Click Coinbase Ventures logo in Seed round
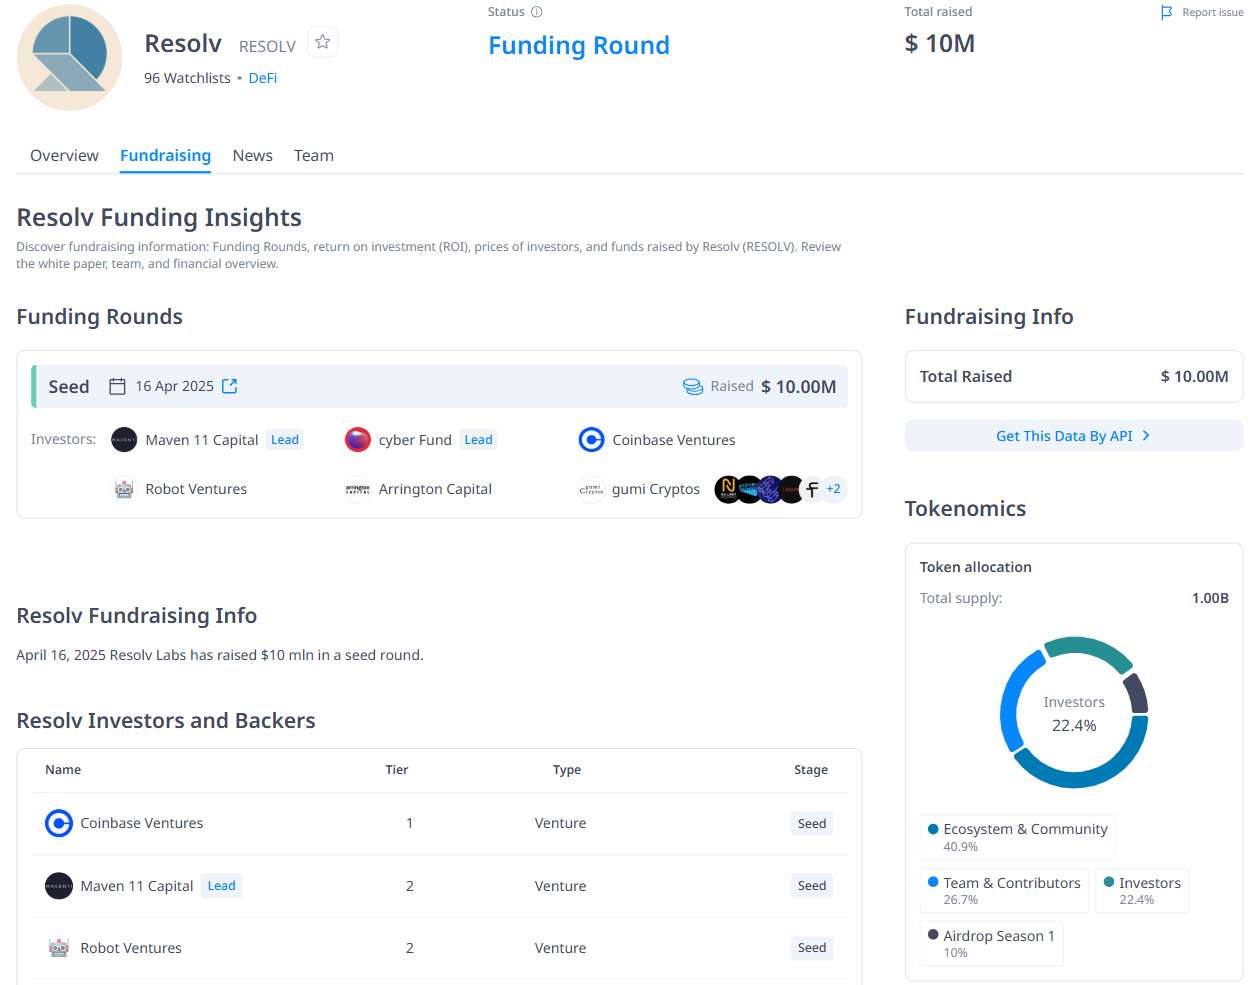This screenshot has width=1259, height=985. point(592,440)
